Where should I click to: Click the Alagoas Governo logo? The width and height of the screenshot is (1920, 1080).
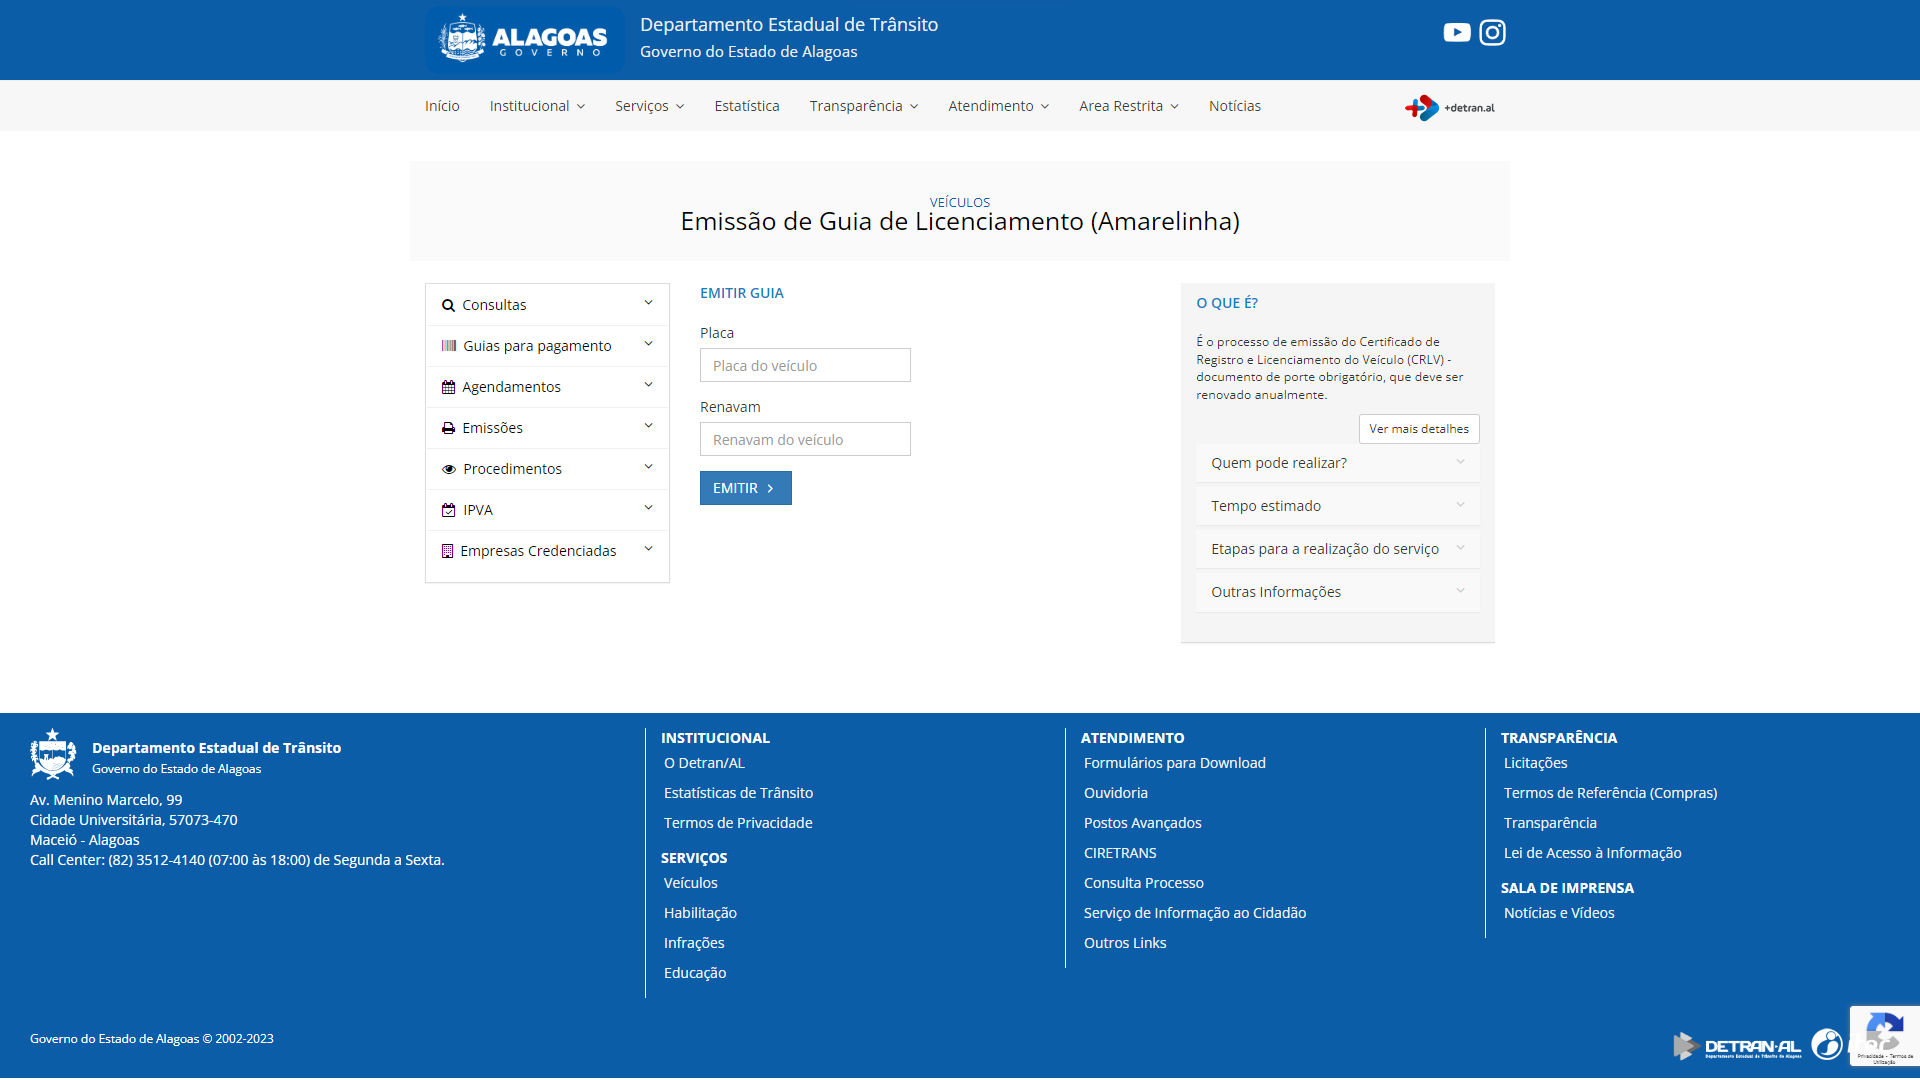525,39
